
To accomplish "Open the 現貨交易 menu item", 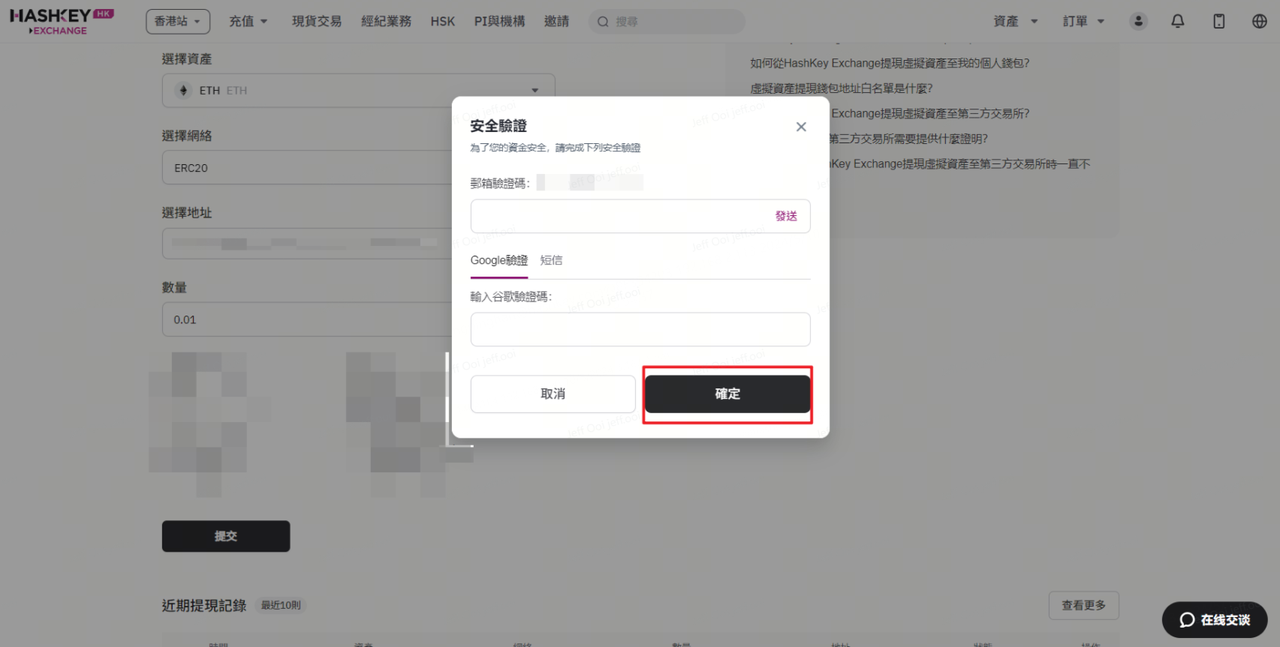I will 317,21.
